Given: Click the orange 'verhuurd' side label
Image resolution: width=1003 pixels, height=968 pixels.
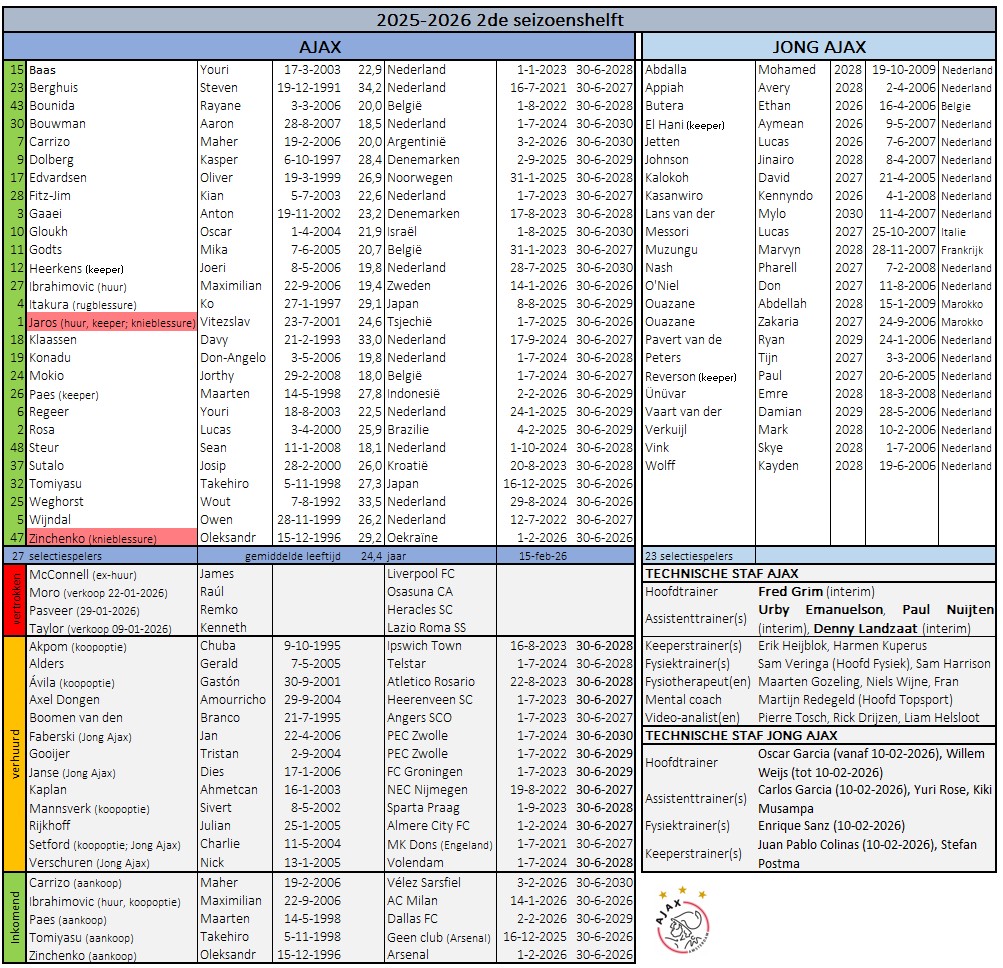Looking at the screenshot, I should (15, 753).
